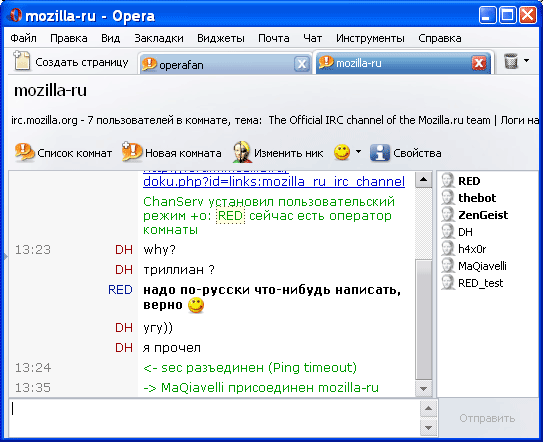Click the RED sender nick in chat

tap(120, 290)
